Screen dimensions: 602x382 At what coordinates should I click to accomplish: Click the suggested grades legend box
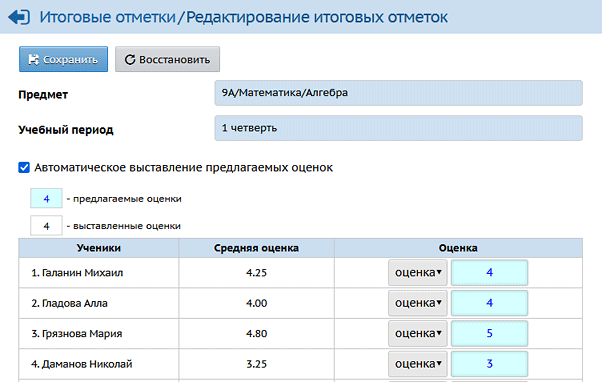(x=46, y=198)
